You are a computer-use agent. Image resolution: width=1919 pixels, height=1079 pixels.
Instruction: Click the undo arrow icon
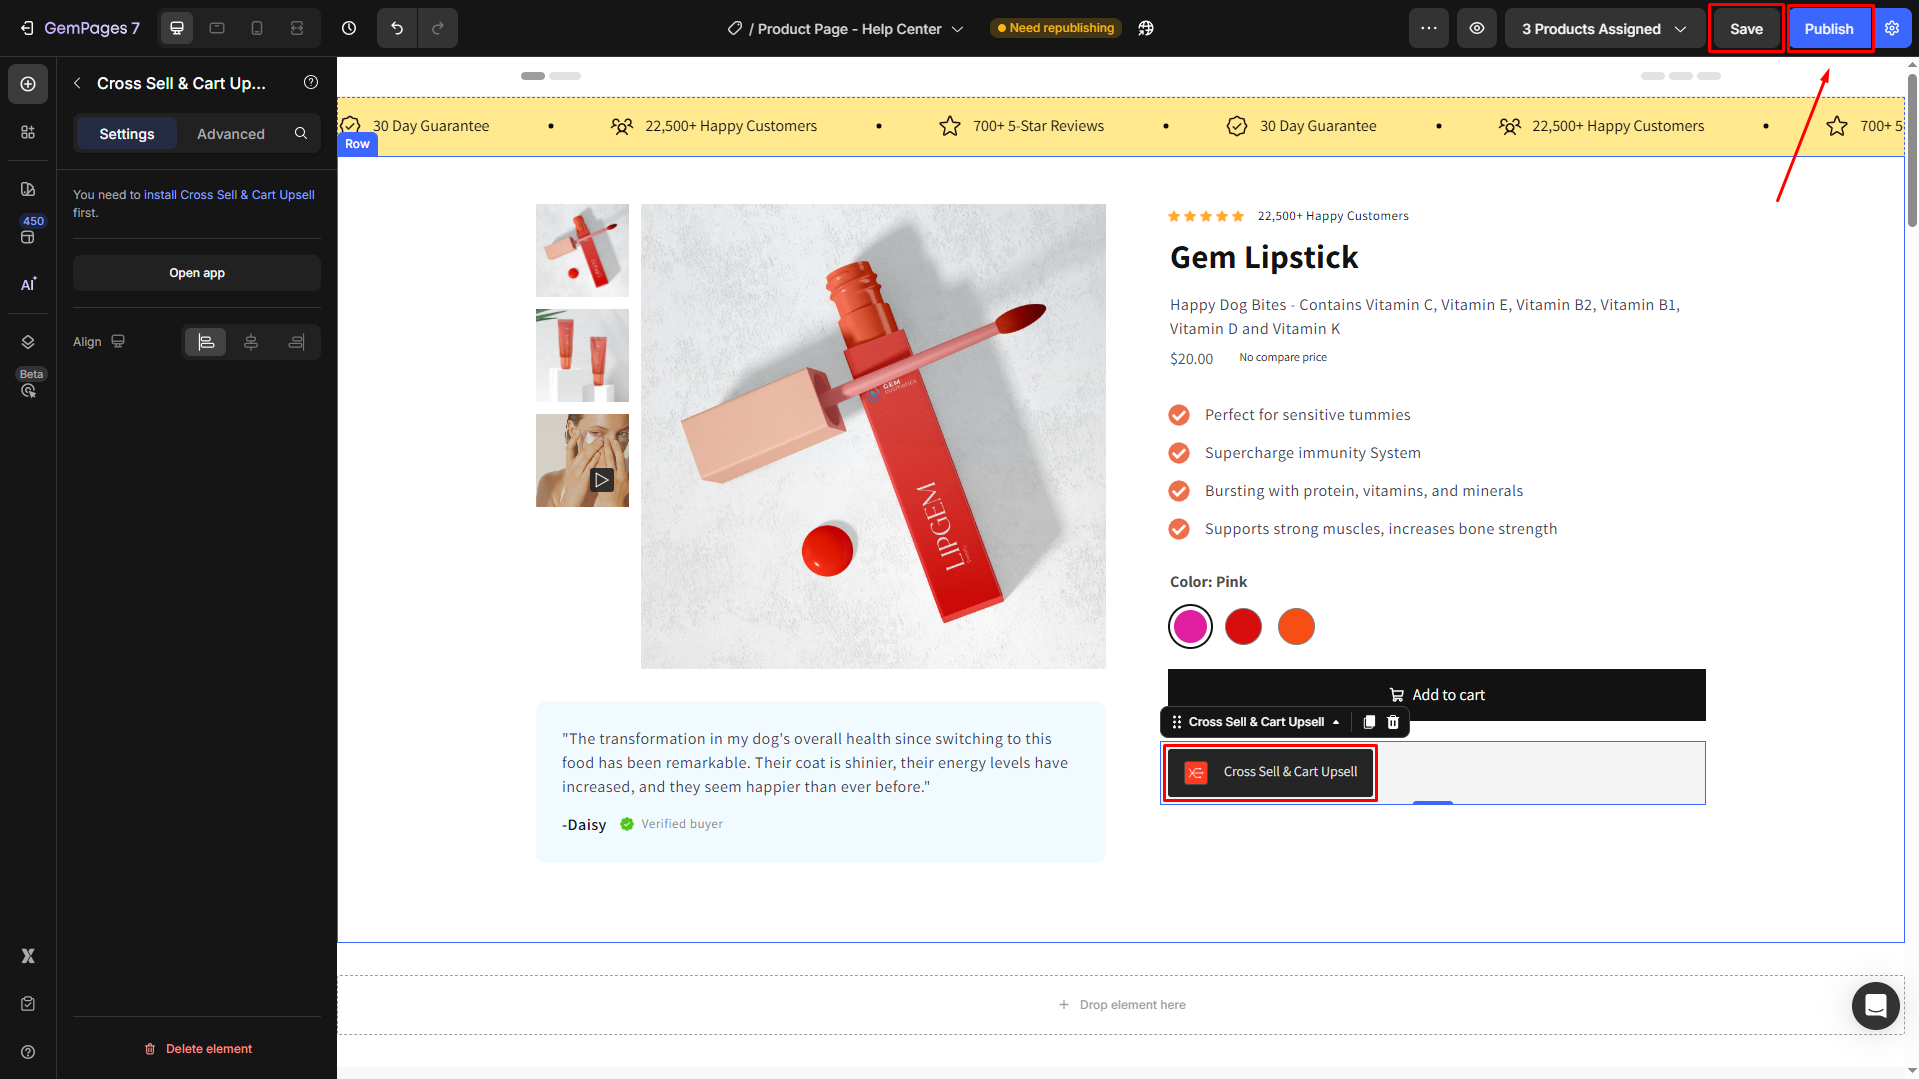[397, 28]
